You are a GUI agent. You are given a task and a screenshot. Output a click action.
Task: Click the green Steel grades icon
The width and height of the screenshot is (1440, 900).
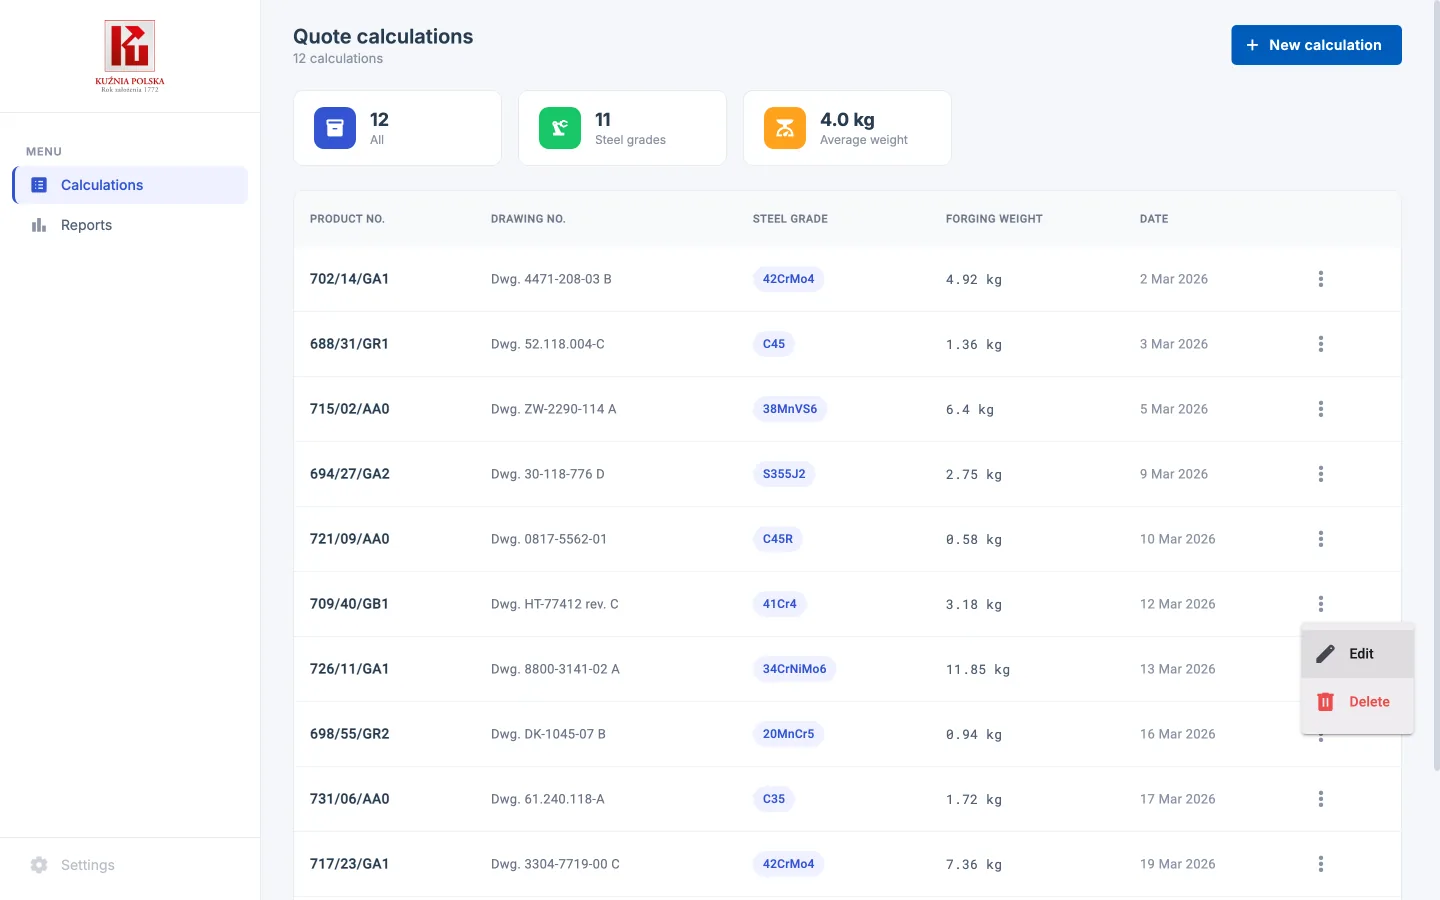(x=560, y=128)
